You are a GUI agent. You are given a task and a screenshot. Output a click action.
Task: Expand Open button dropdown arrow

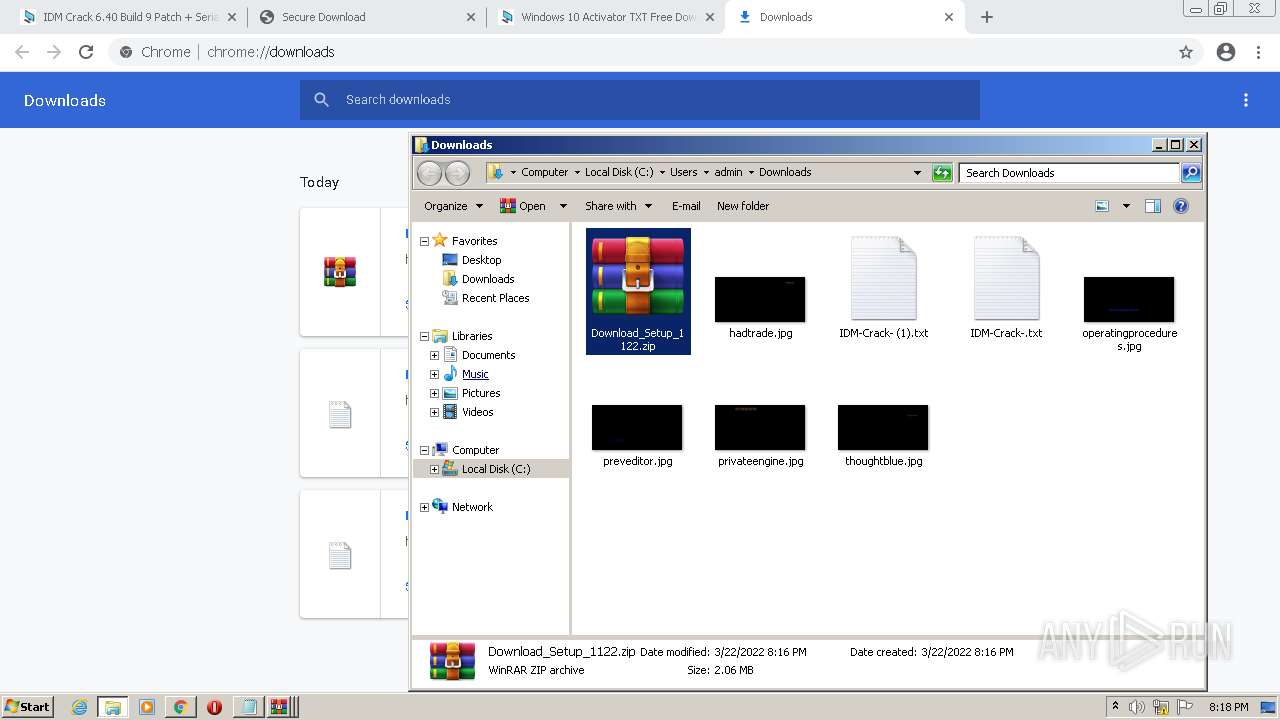(x=563, y=206)
